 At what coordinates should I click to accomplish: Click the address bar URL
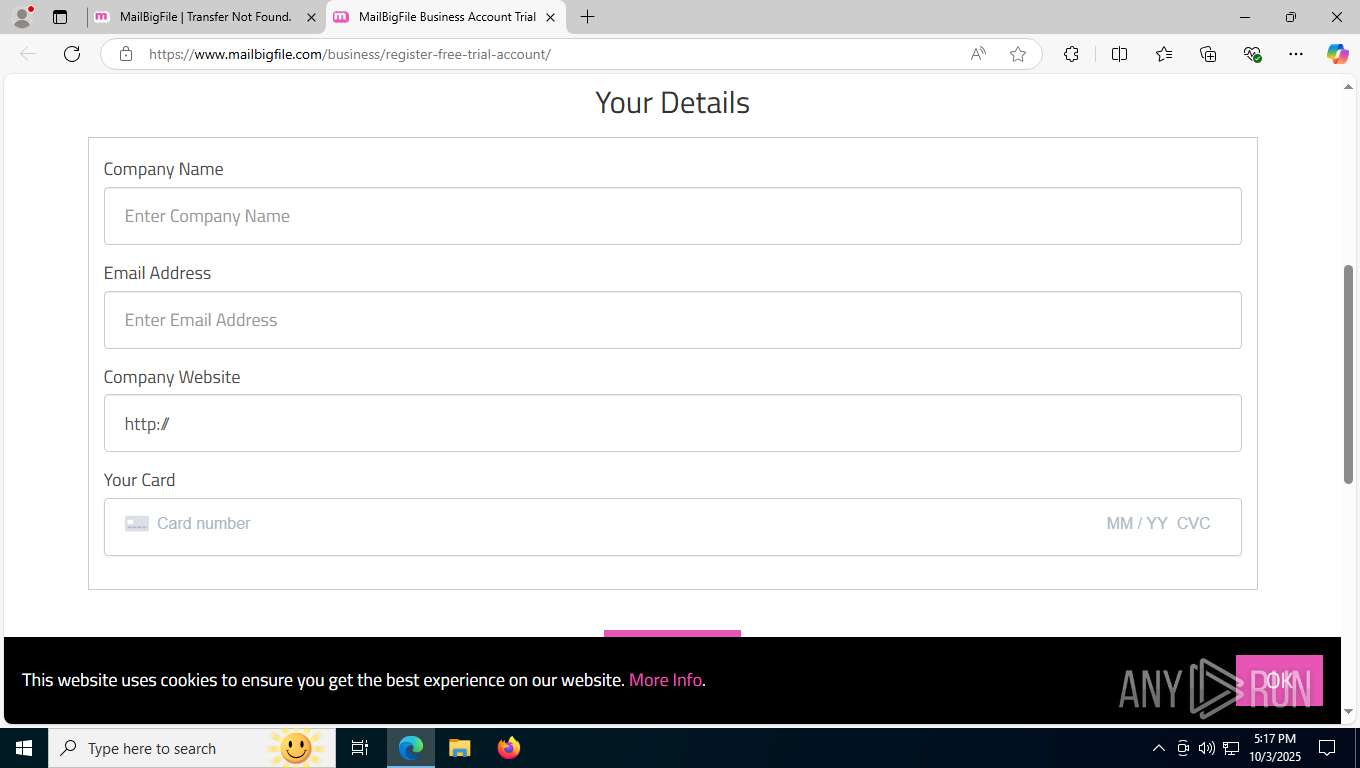[349, 54]
